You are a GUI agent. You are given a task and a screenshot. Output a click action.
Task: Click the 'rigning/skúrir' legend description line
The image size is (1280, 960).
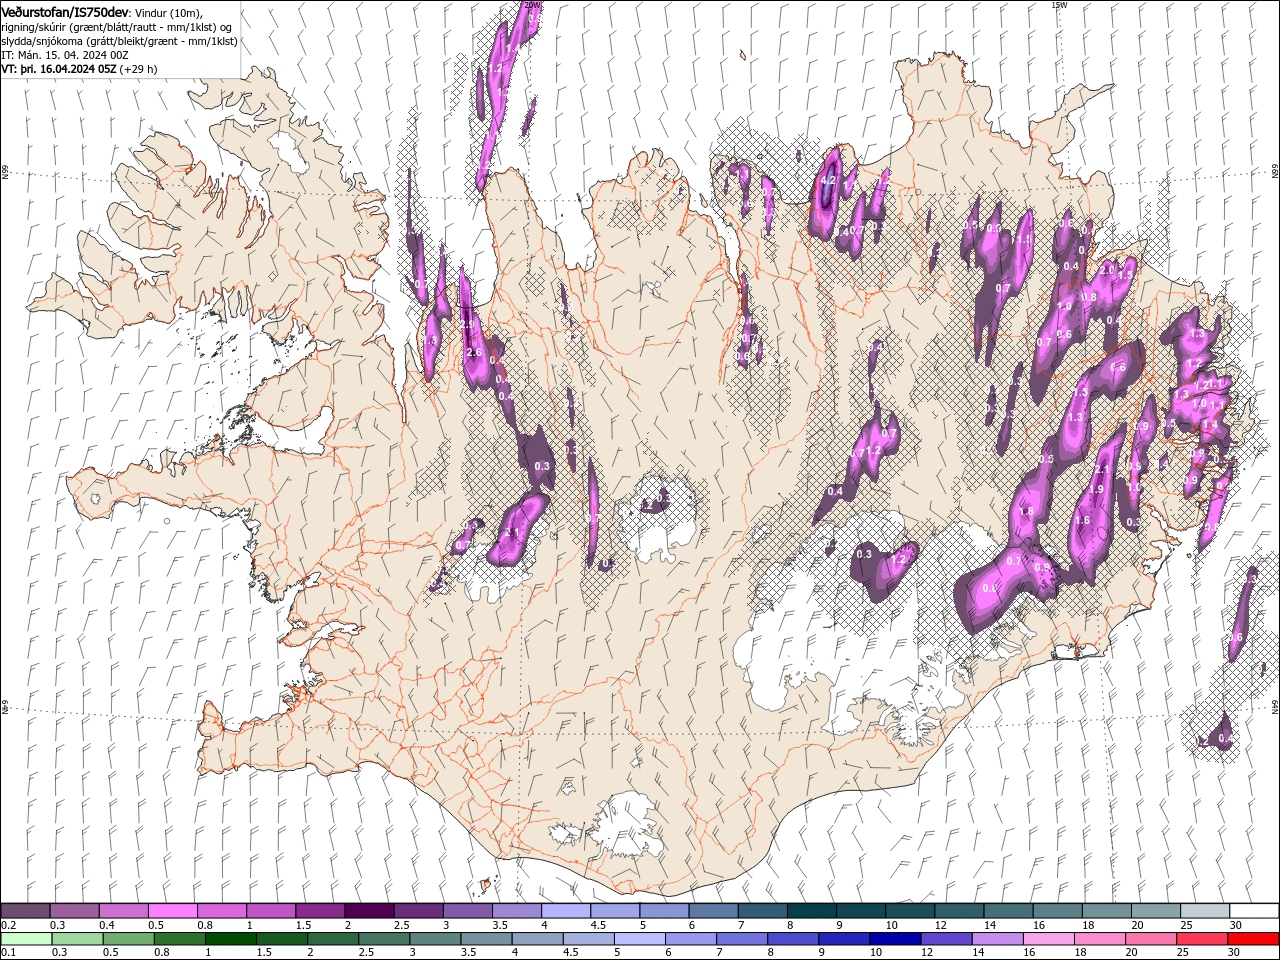115,26
